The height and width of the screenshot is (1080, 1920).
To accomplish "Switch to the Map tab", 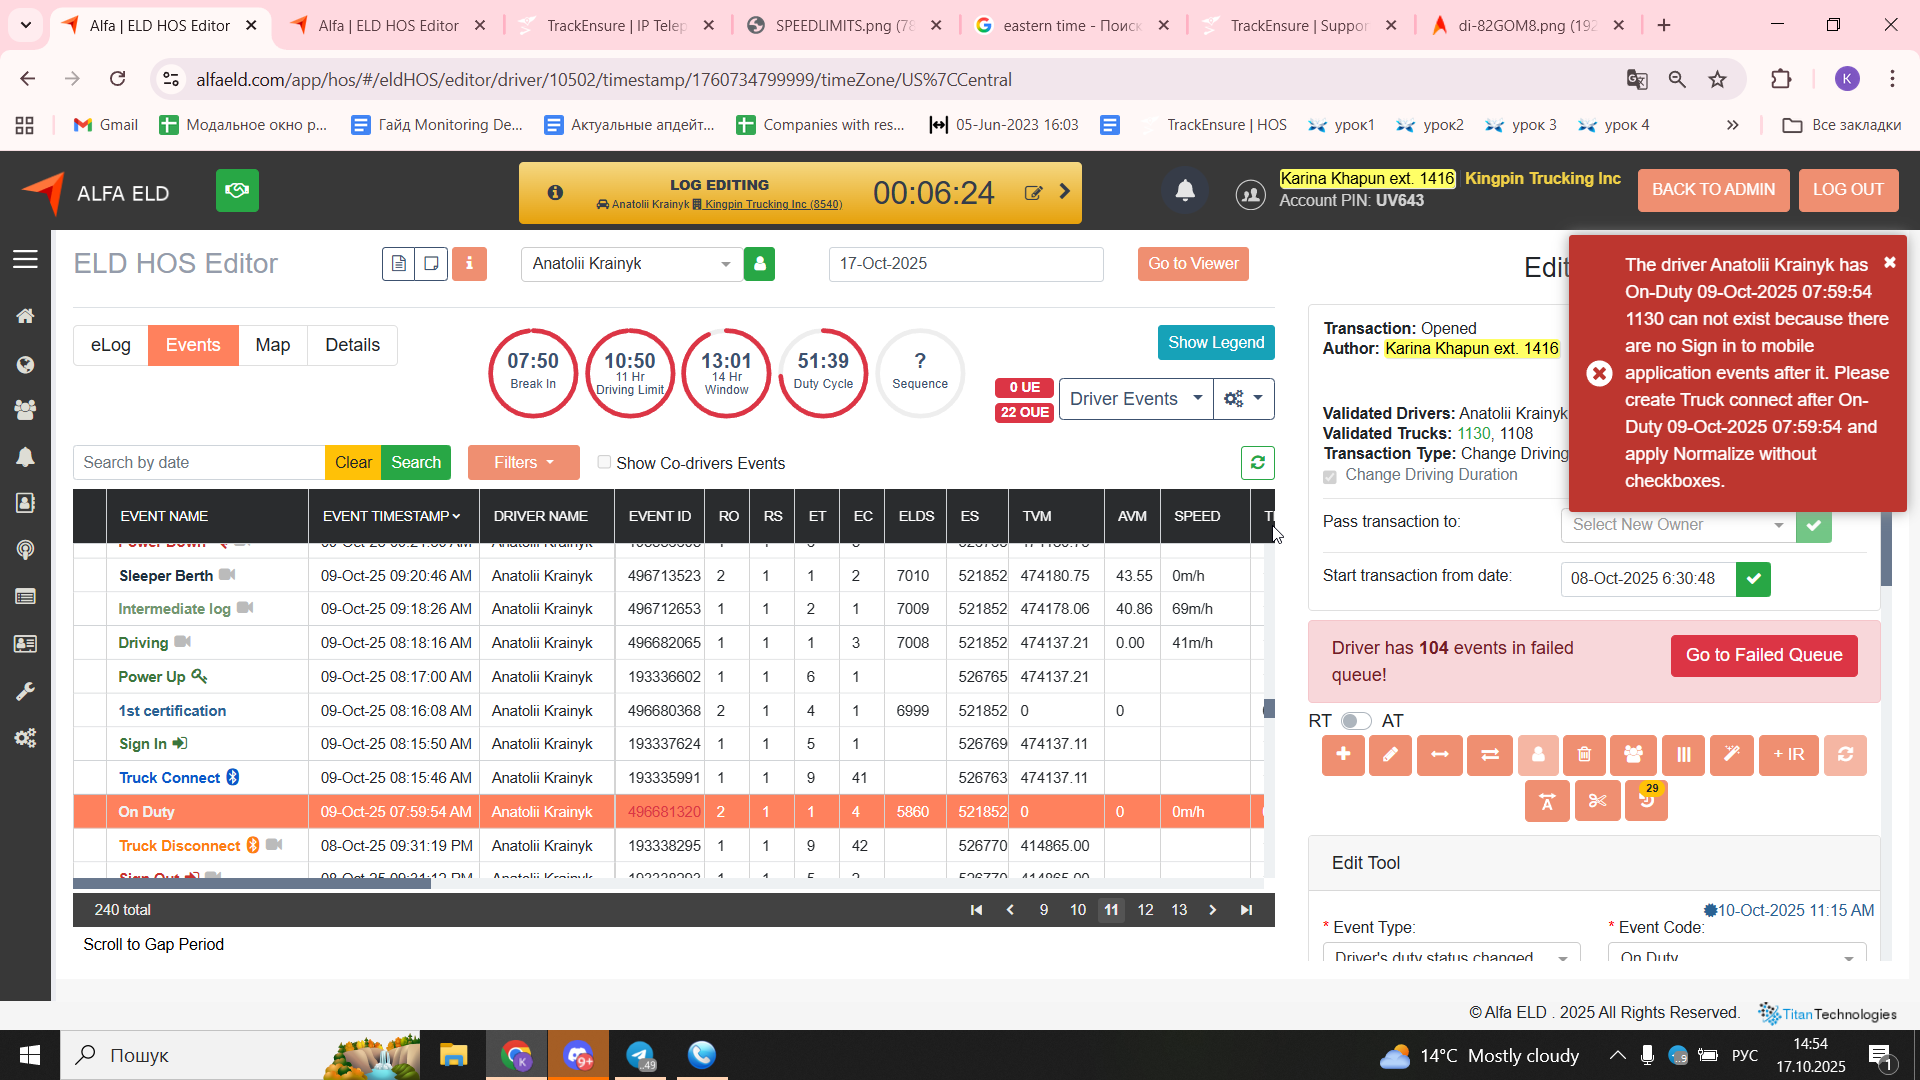I will 272,345.
